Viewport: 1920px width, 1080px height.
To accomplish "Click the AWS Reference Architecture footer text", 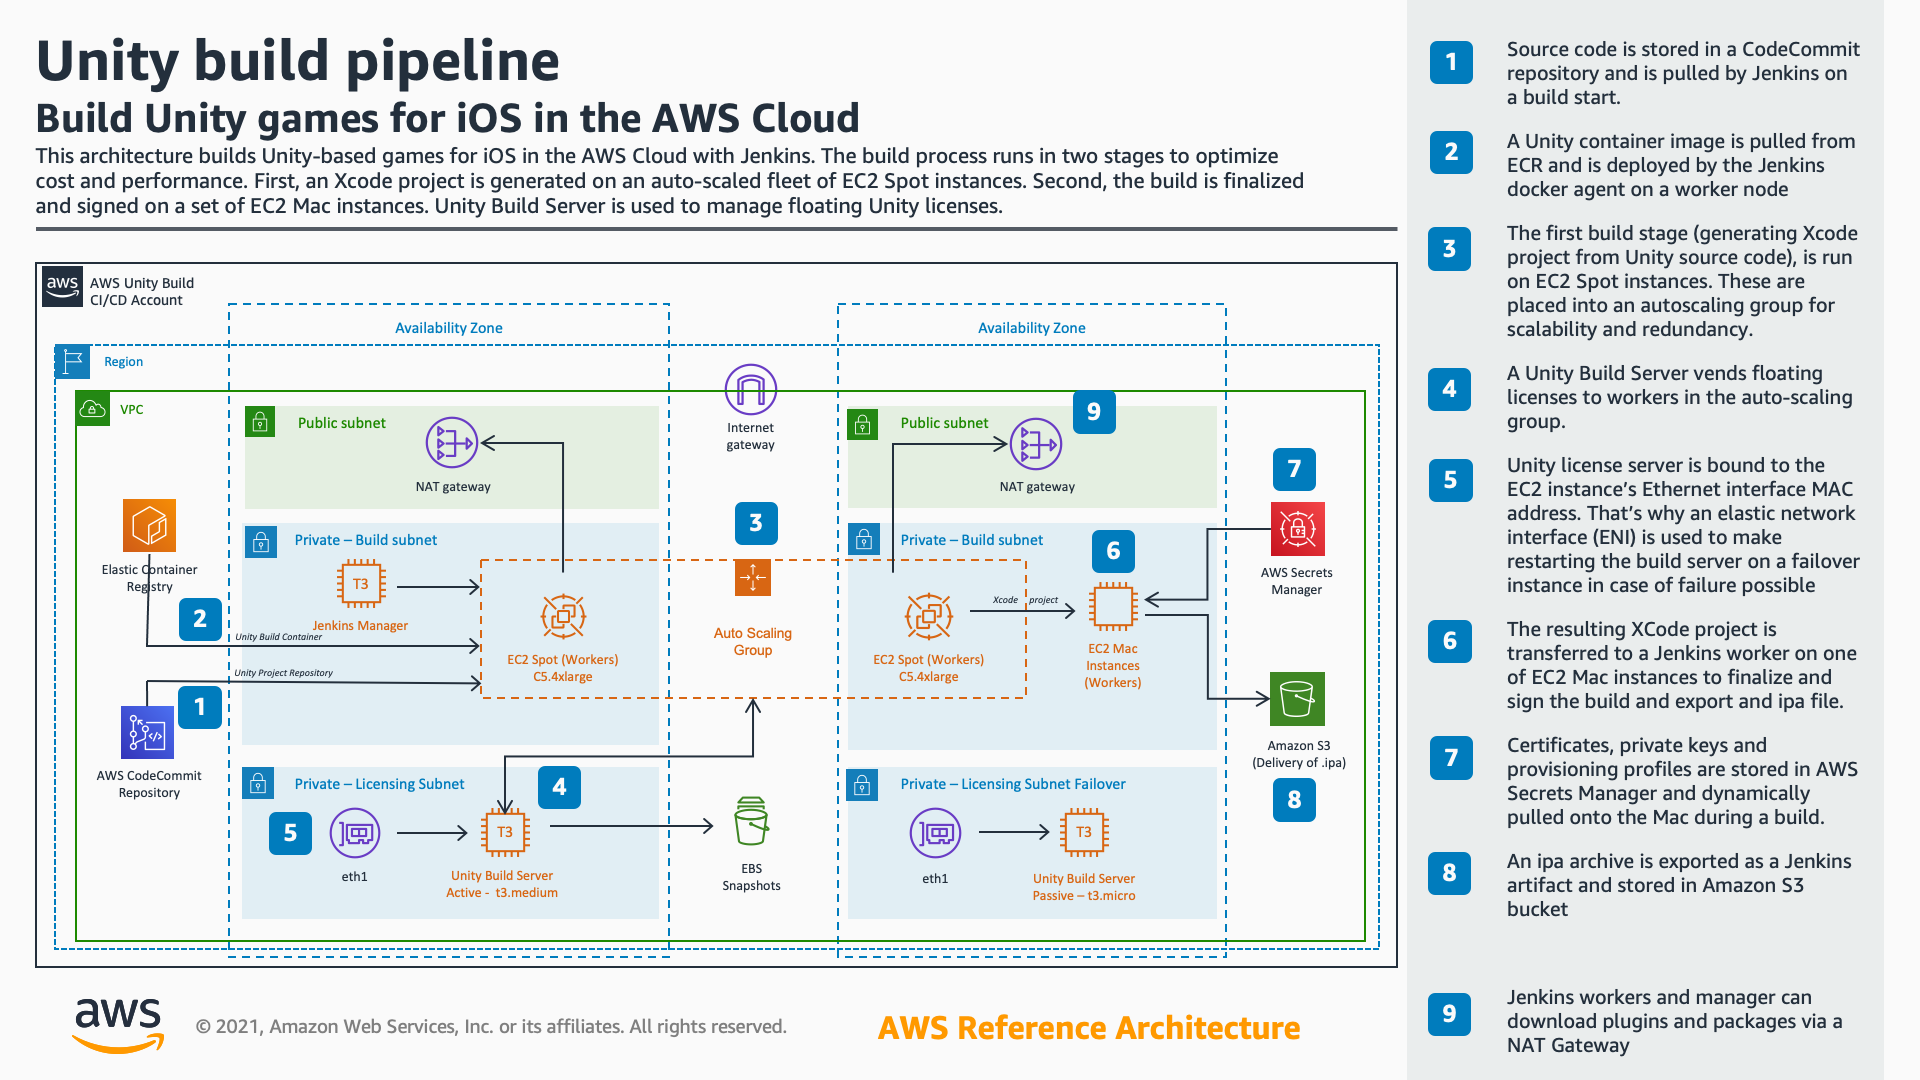I will point(1088,1028).
